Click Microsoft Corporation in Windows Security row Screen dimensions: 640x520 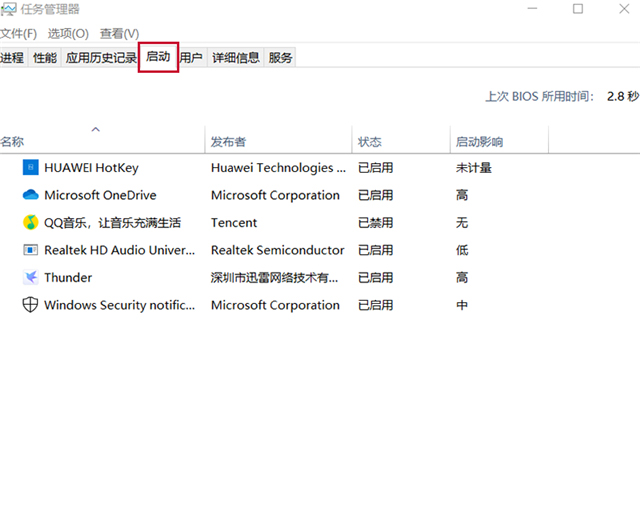pos(275,305)
